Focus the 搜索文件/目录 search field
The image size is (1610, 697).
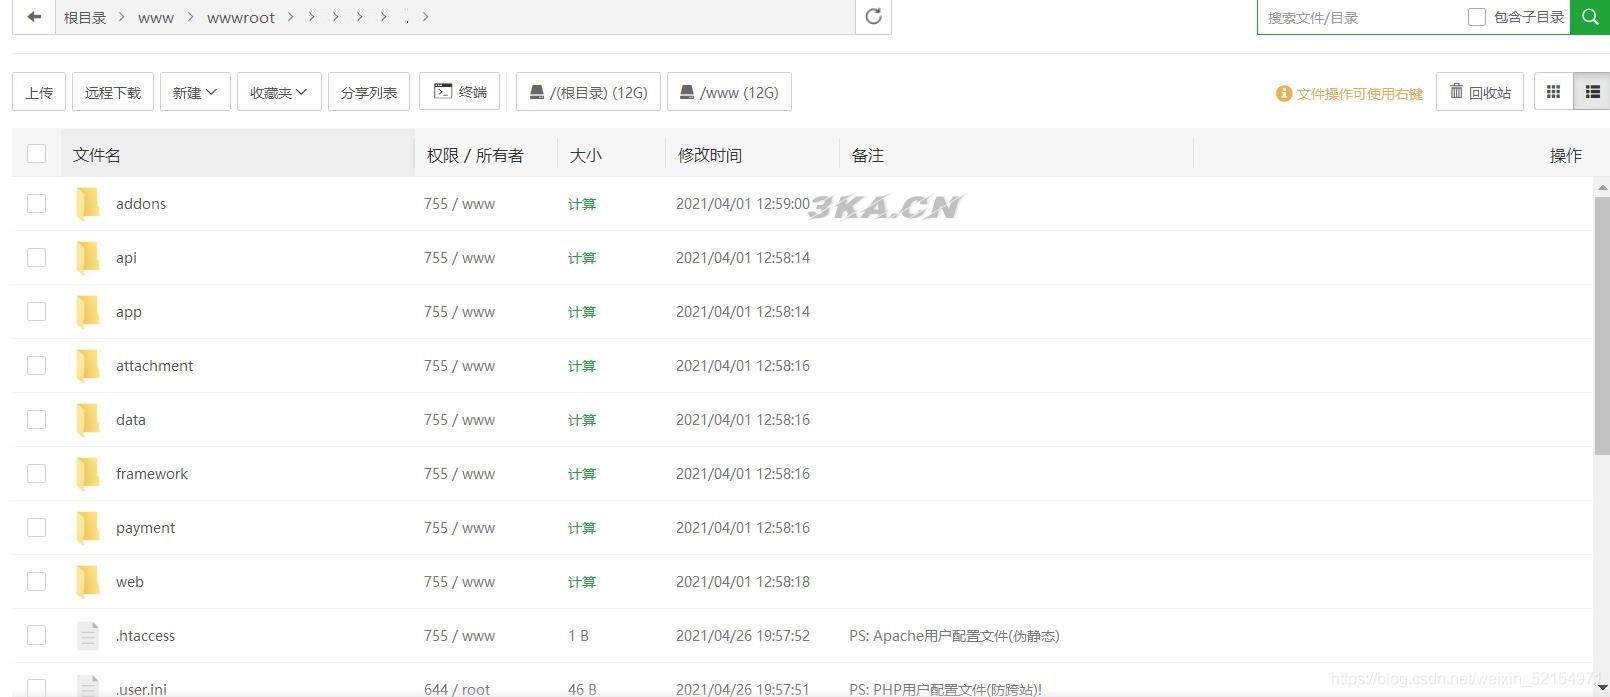(x=1360, y=18)
